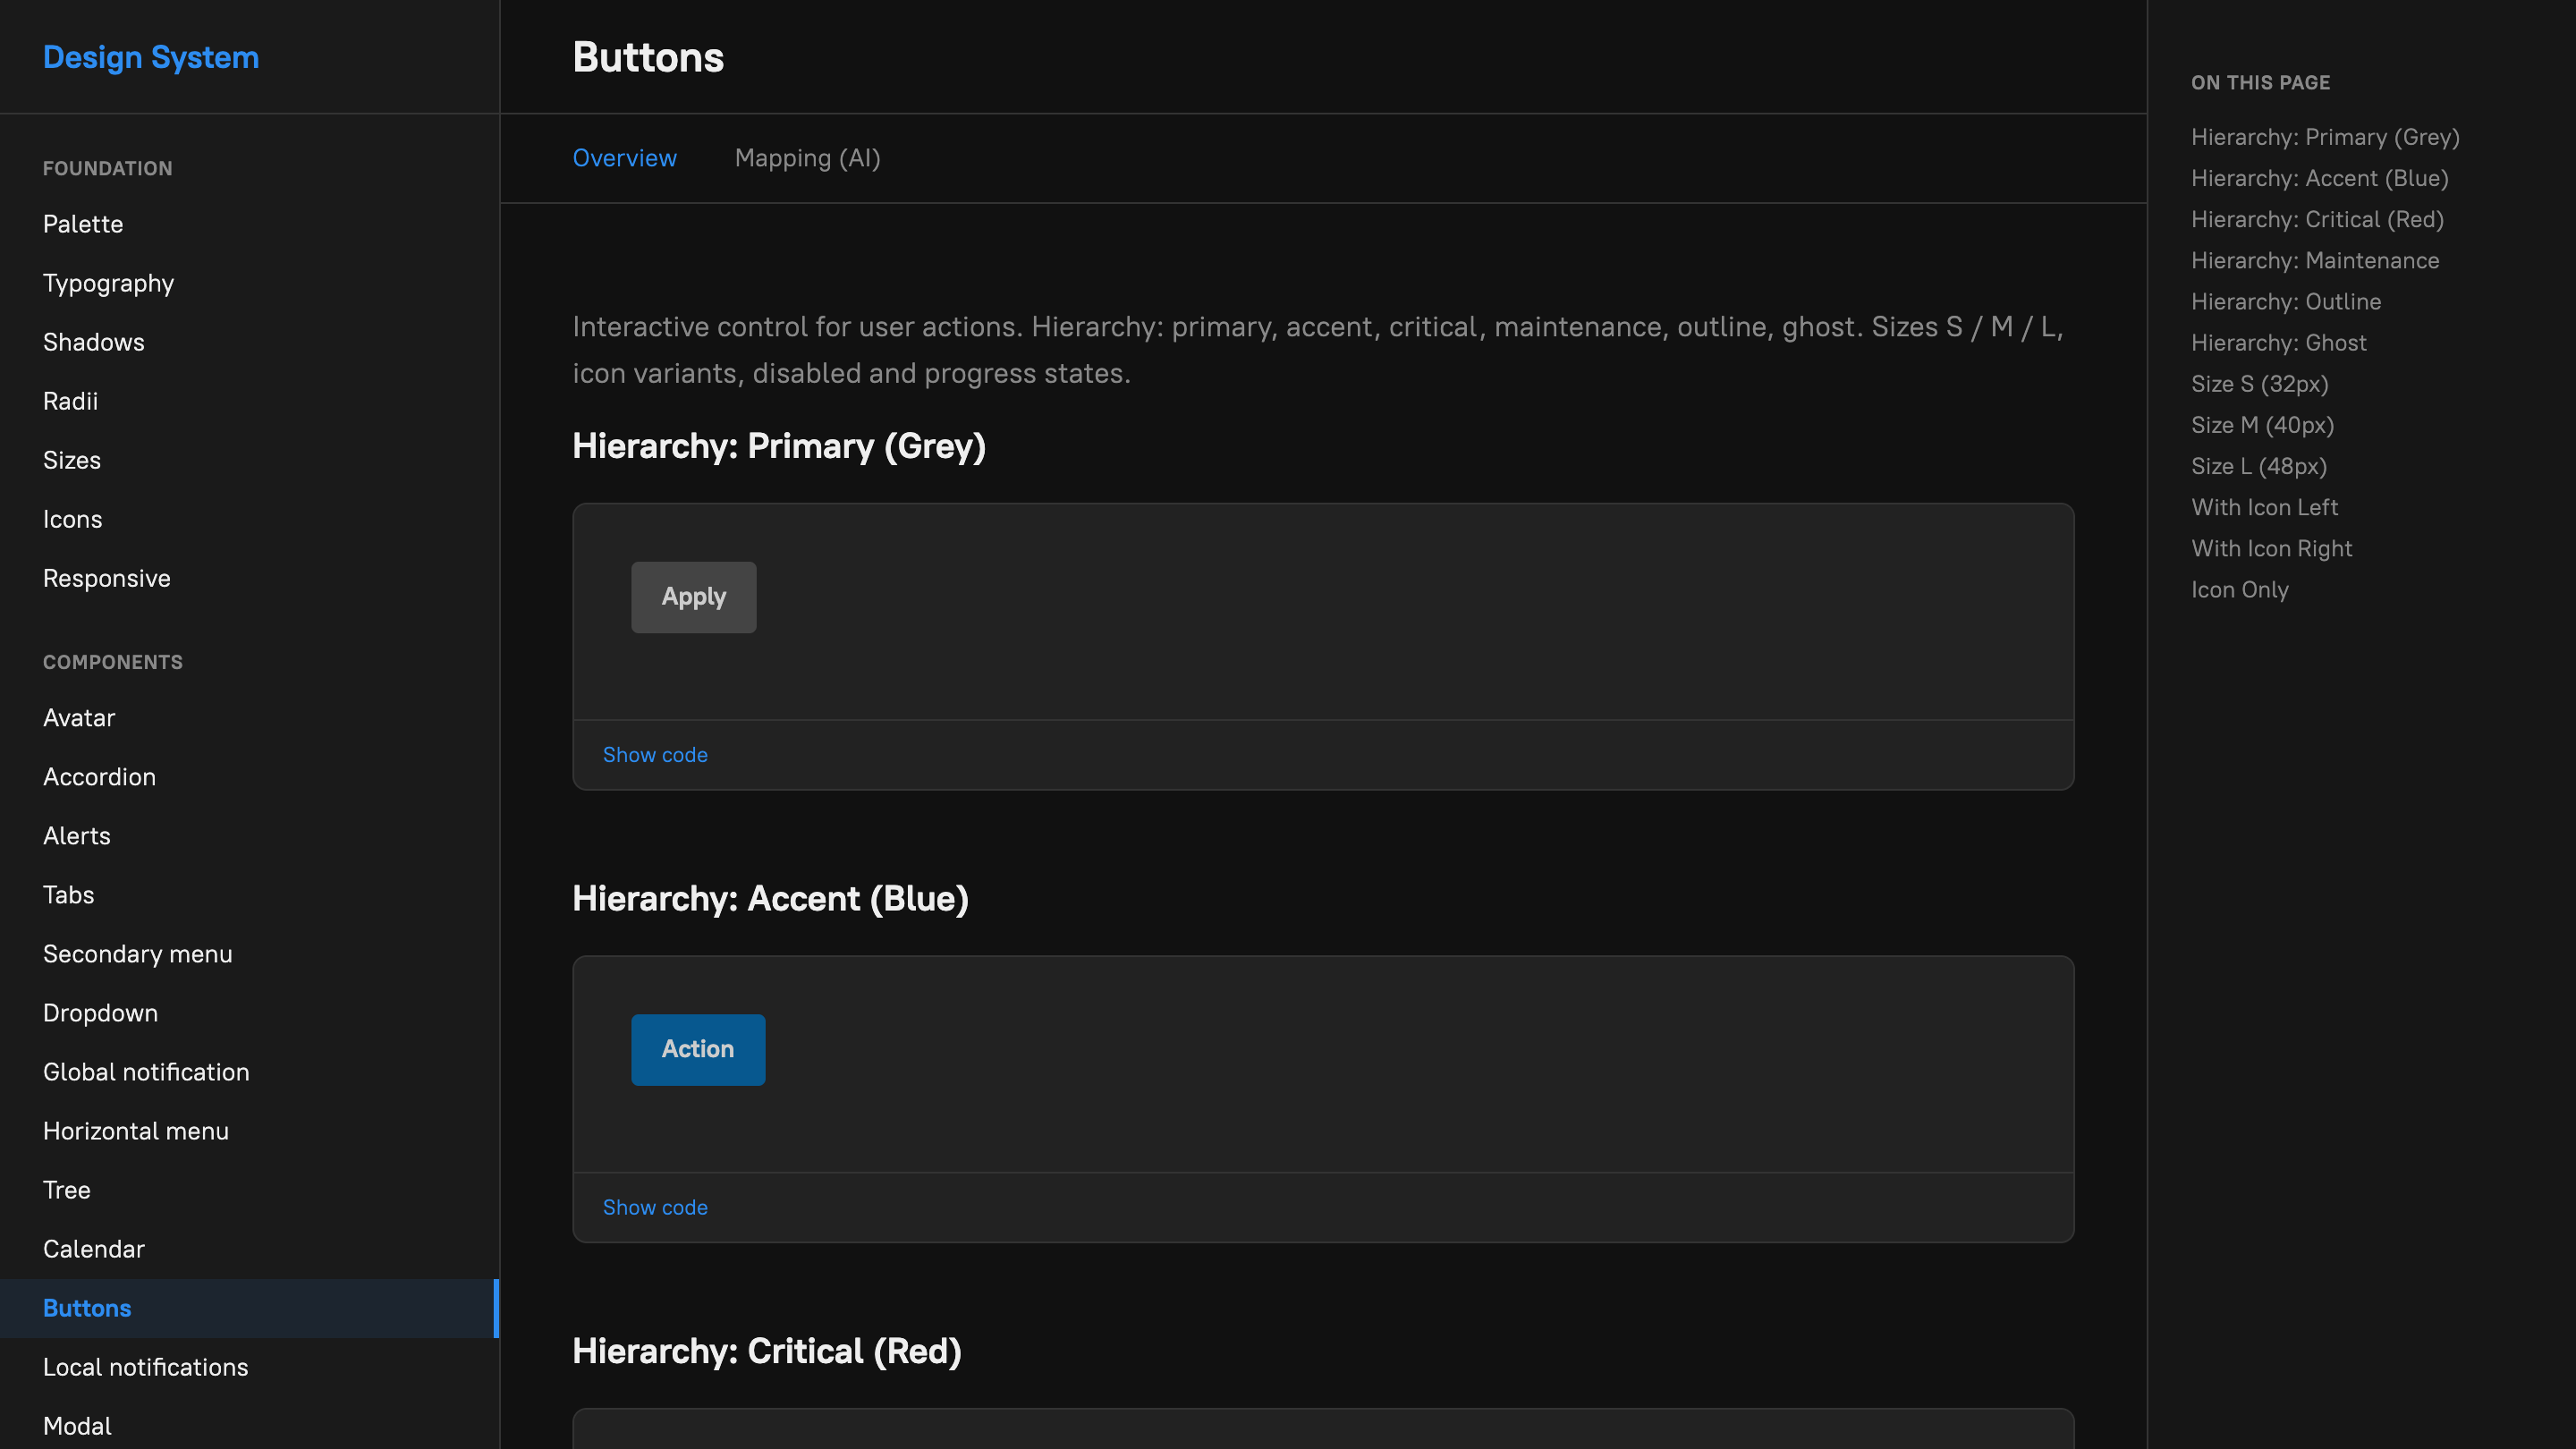
Task: Jump to Hierarchy: Outline section
Action: click(x=2286, y=301)
